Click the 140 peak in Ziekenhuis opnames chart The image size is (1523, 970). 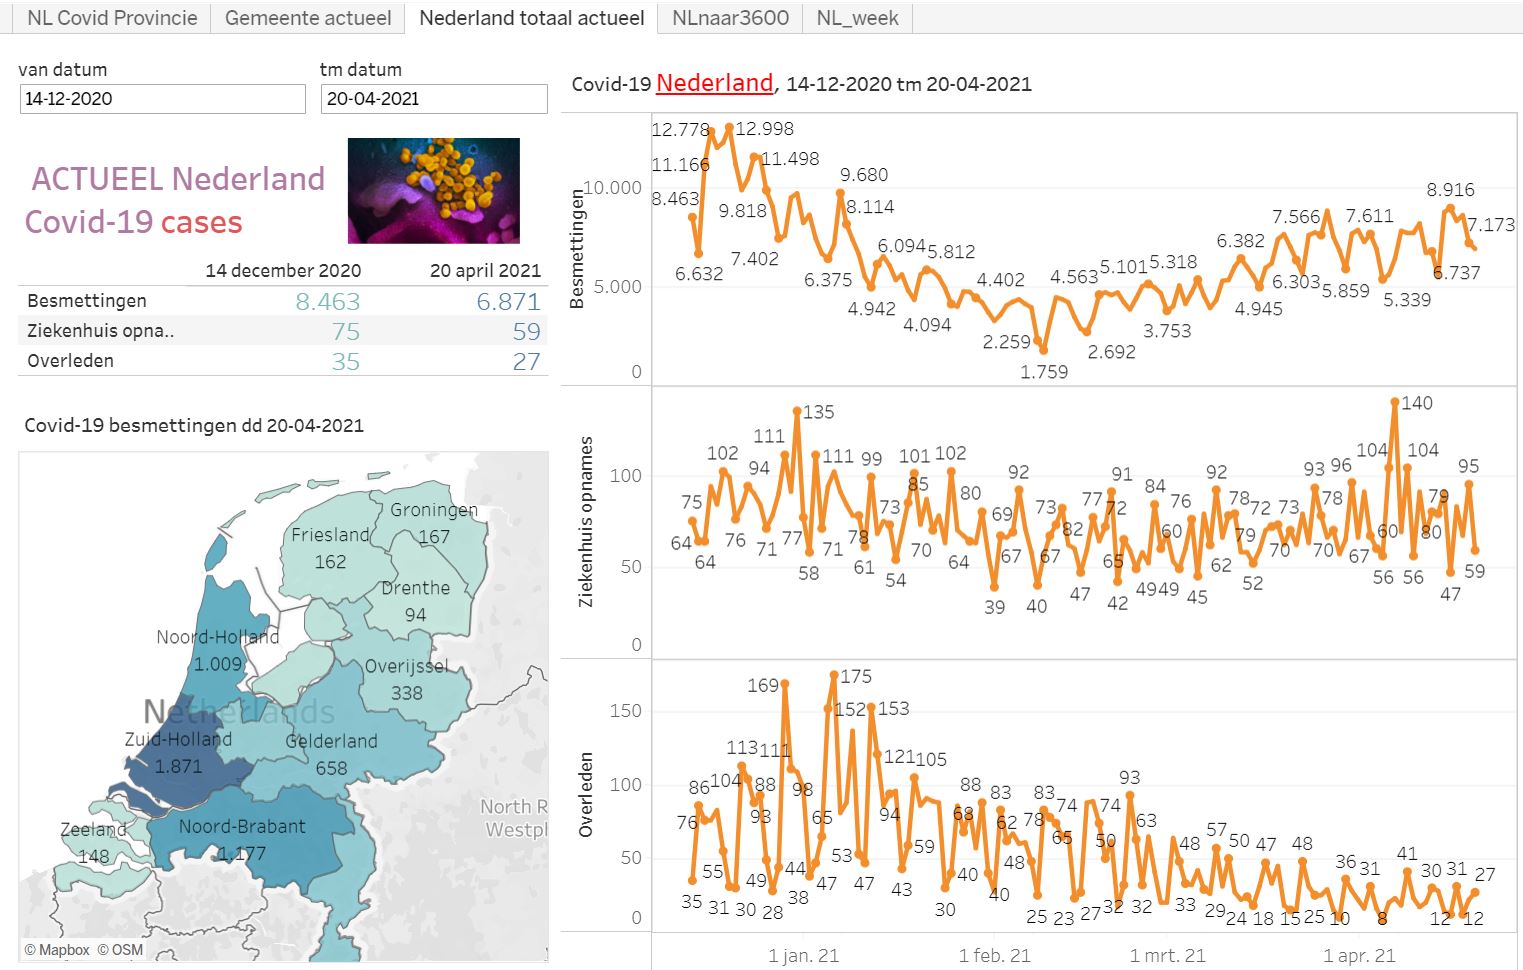1395,402
